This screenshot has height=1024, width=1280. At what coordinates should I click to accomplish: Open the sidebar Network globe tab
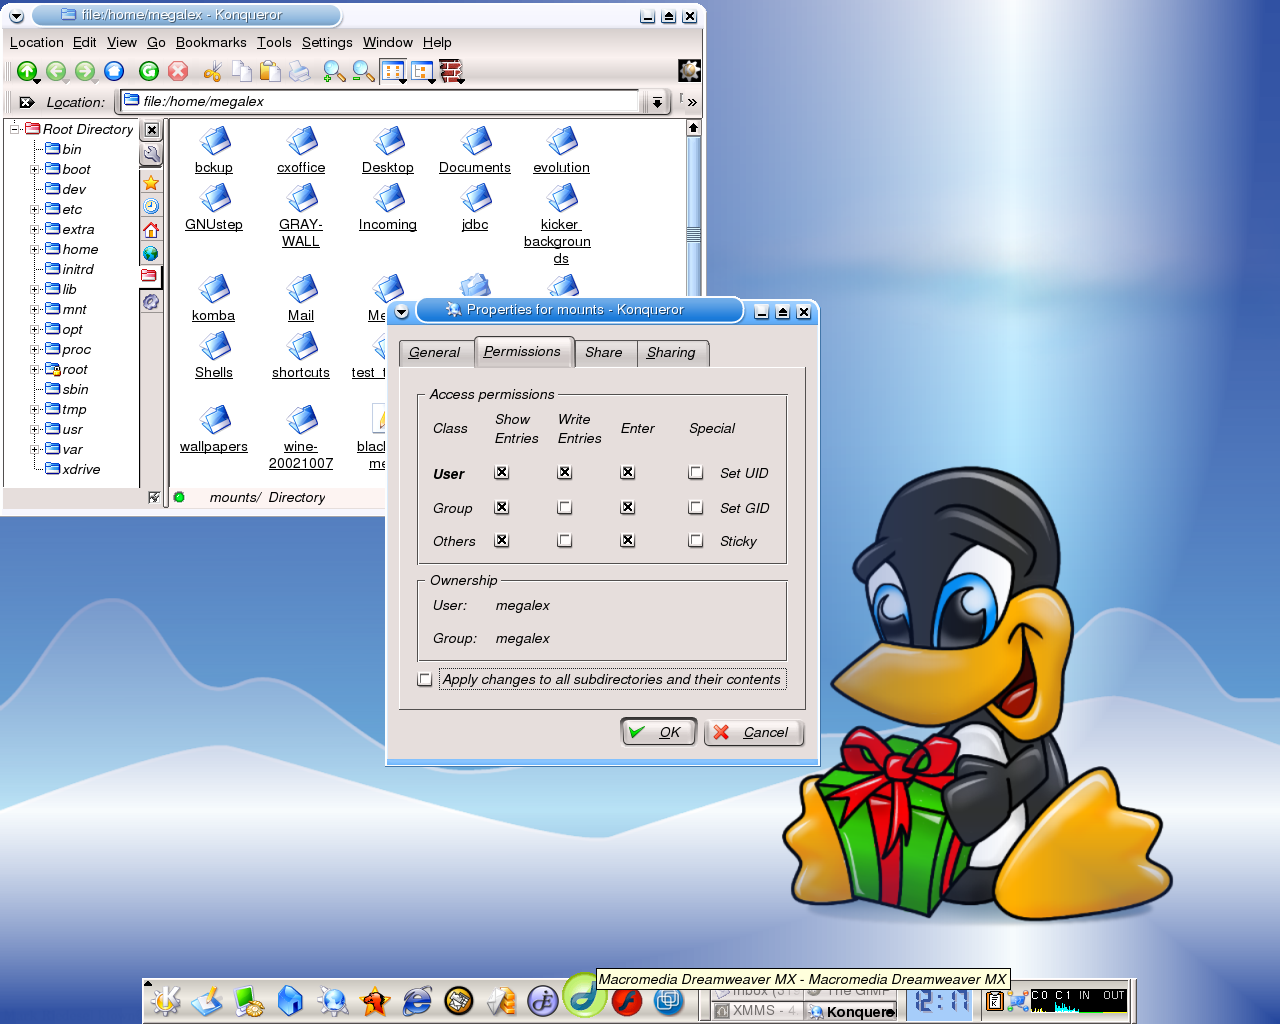[151, 253]
